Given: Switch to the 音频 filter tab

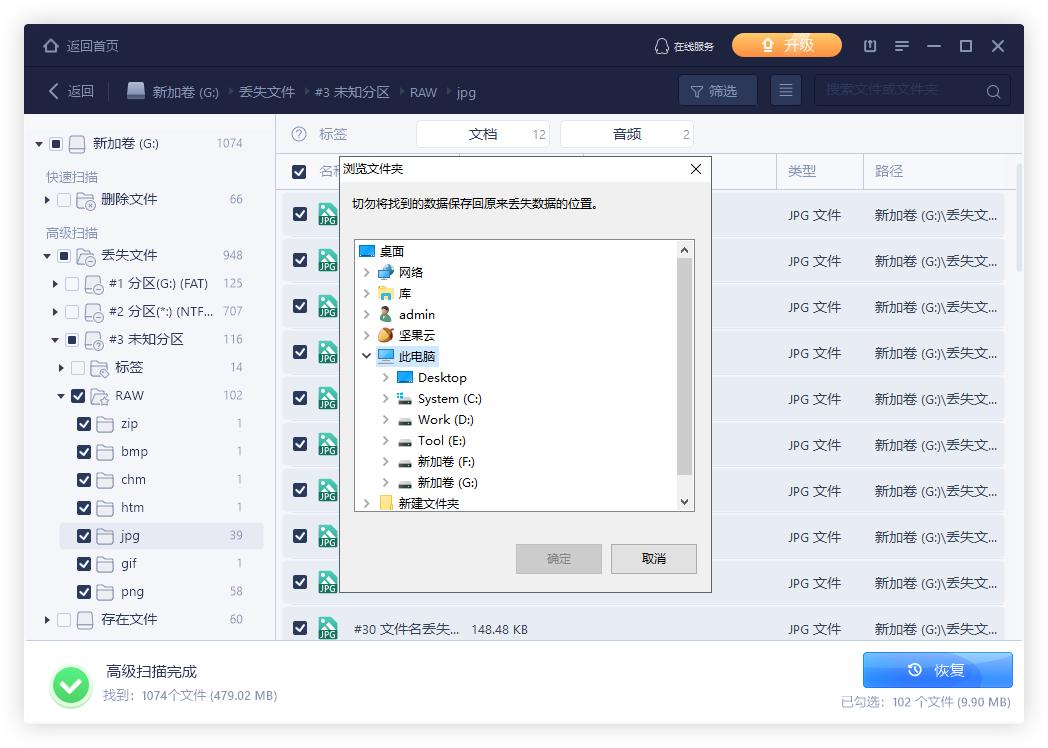Looking at the screenshot, I should (x=626, y=133).
